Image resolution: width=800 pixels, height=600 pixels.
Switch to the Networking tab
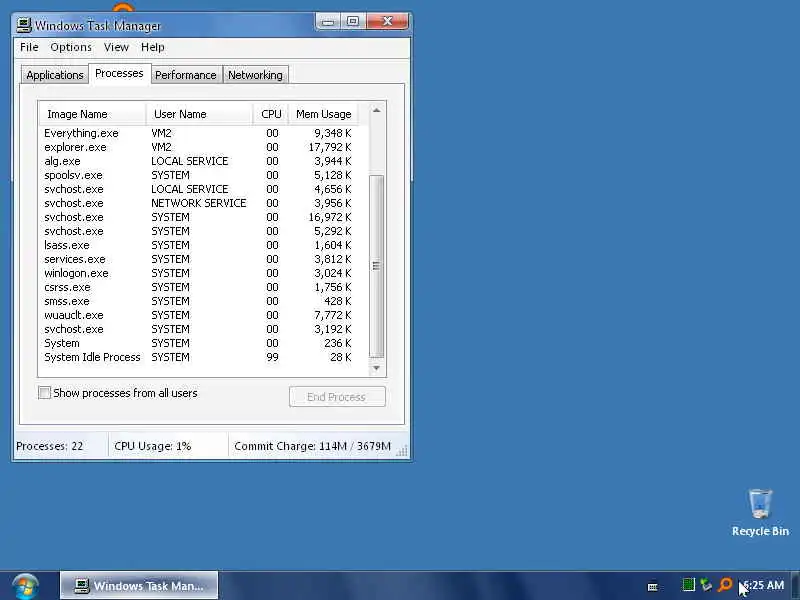point(255,75)
